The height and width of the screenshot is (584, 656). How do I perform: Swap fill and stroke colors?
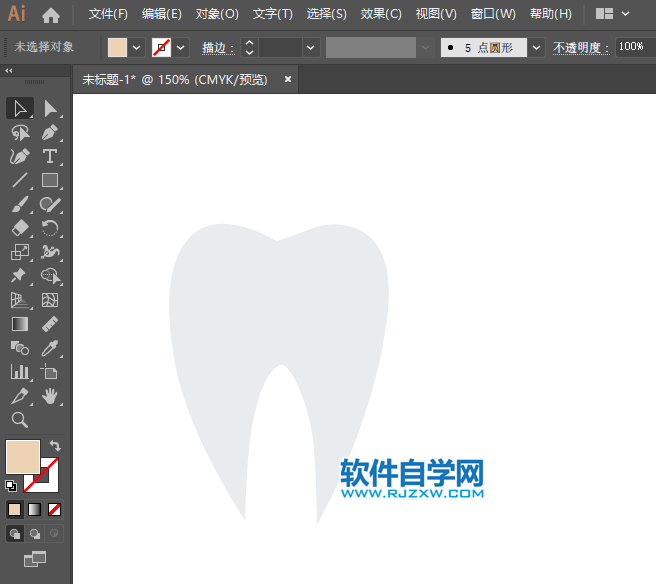(x=55, y=445)
